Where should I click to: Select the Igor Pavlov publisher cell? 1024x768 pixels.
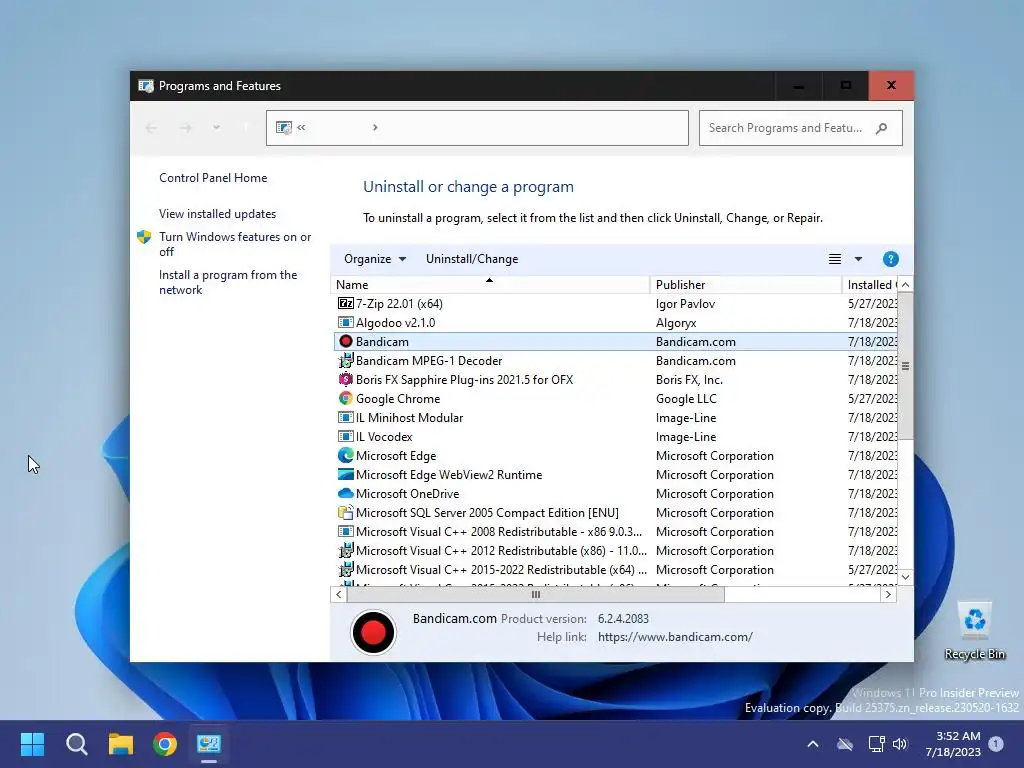click(x=686, y=304)
